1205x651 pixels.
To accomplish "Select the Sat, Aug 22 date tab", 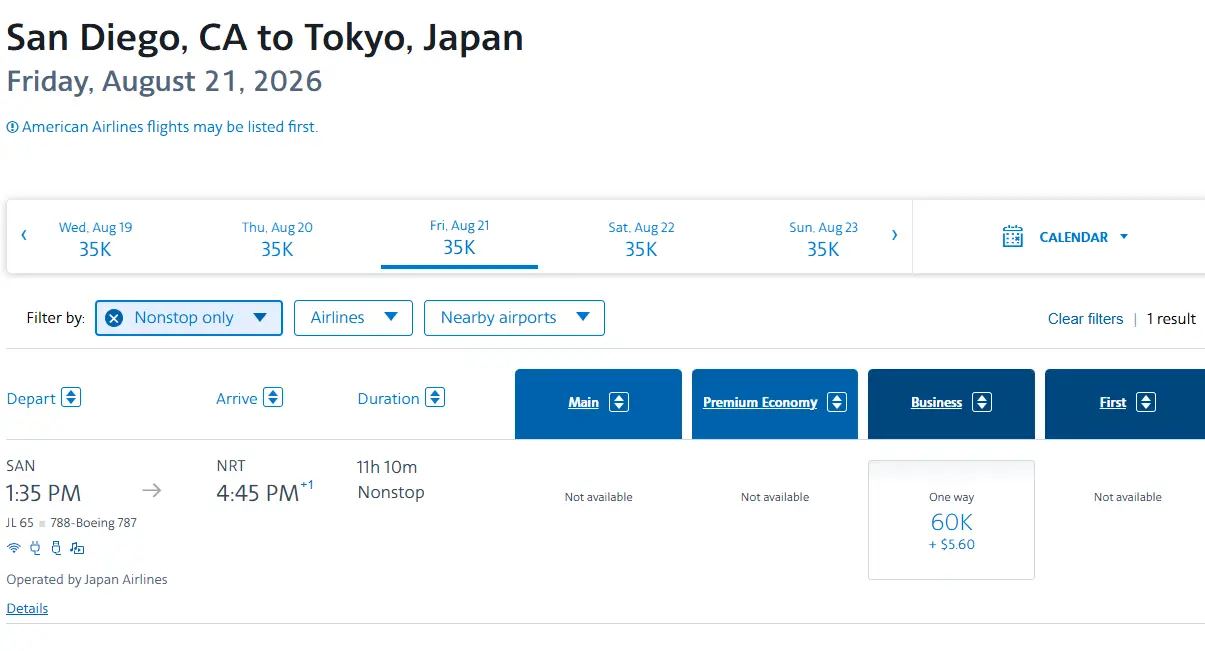I will 641,238.
